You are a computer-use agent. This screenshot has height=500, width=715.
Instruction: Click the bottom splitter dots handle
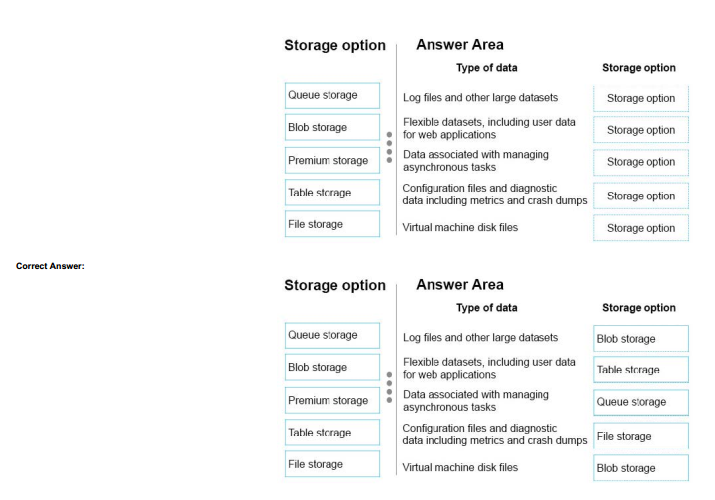pos(389,387)
